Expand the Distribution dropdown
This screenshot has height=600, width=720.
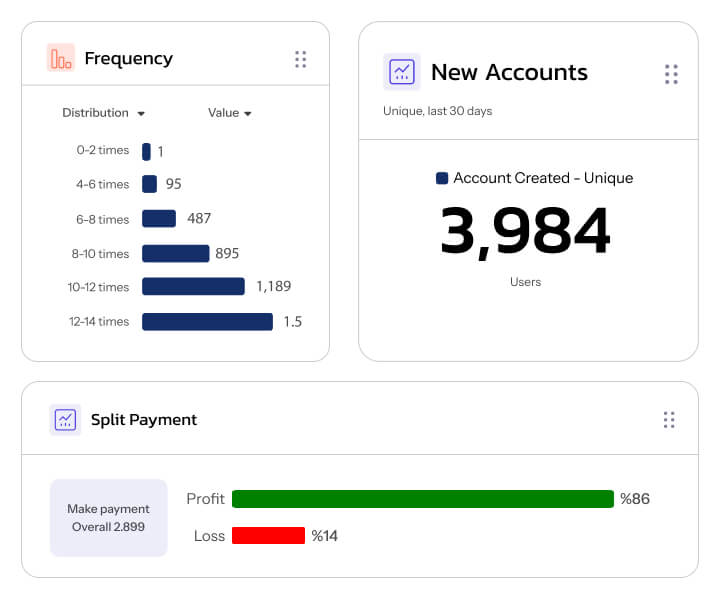coord(103,113)
